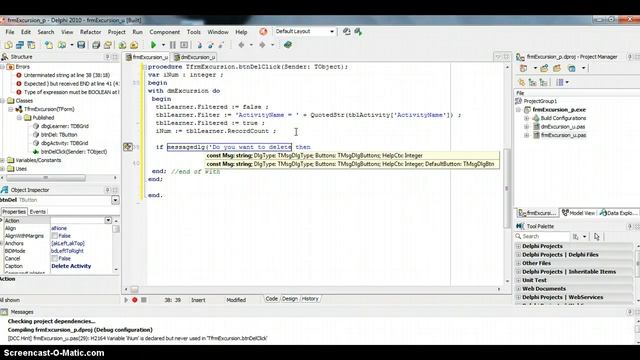Open the Run button dropdown arrow
Viewport: 640px width, 360px height.
coord(163,45)
